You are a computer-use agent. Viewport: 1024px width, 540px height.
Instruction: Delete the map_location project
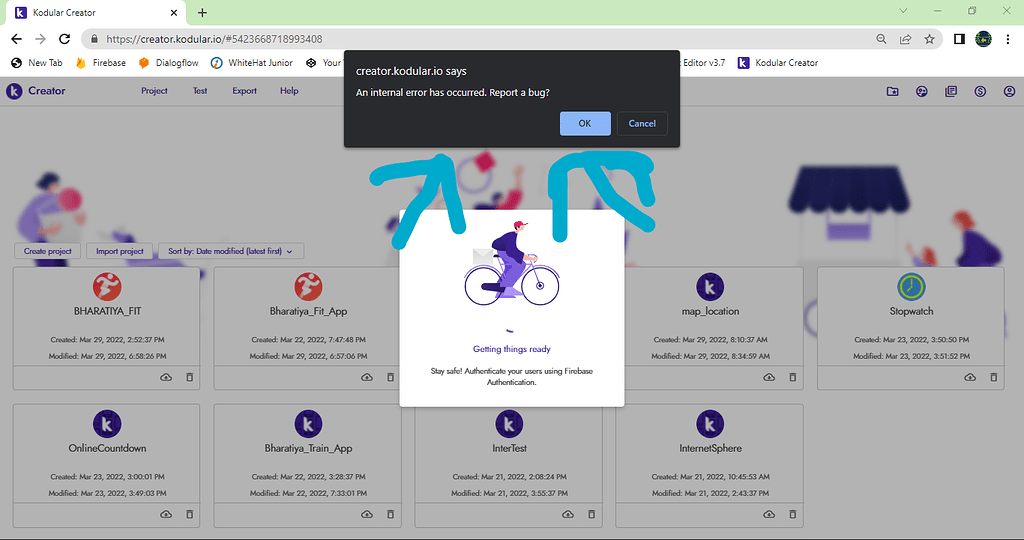coord(793,377)
